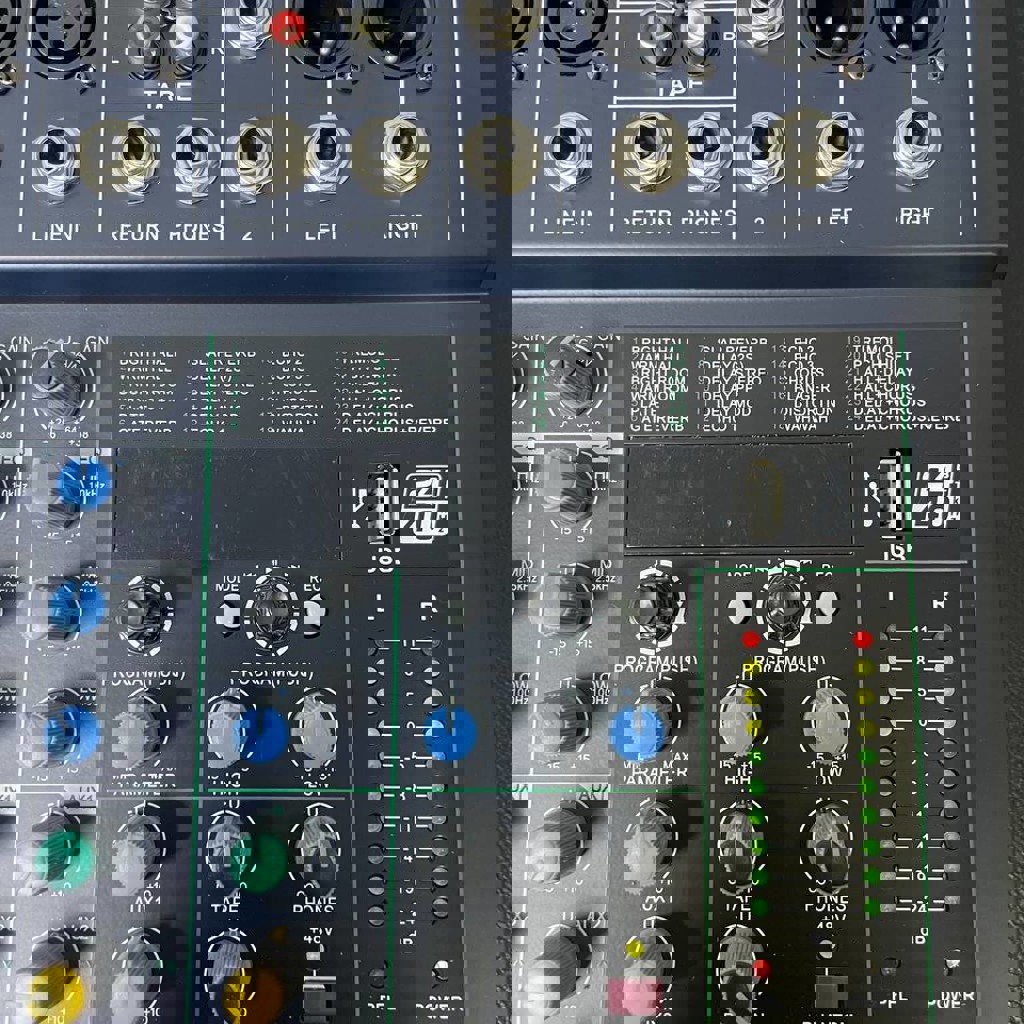Click the green knob above the orange knob
Screen dimensions: 1024x1024
pyautogui.click(x=259, y=862)
